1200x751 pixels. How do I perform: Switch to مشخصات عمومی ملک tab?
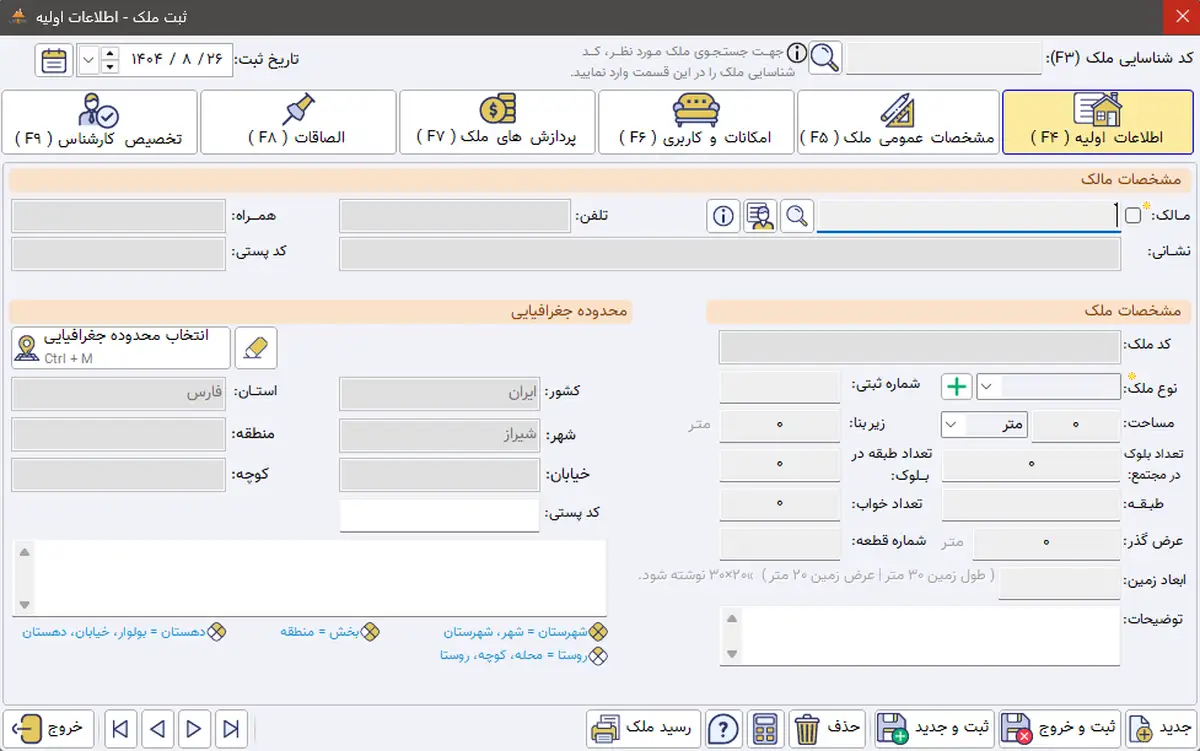point(898,122)
